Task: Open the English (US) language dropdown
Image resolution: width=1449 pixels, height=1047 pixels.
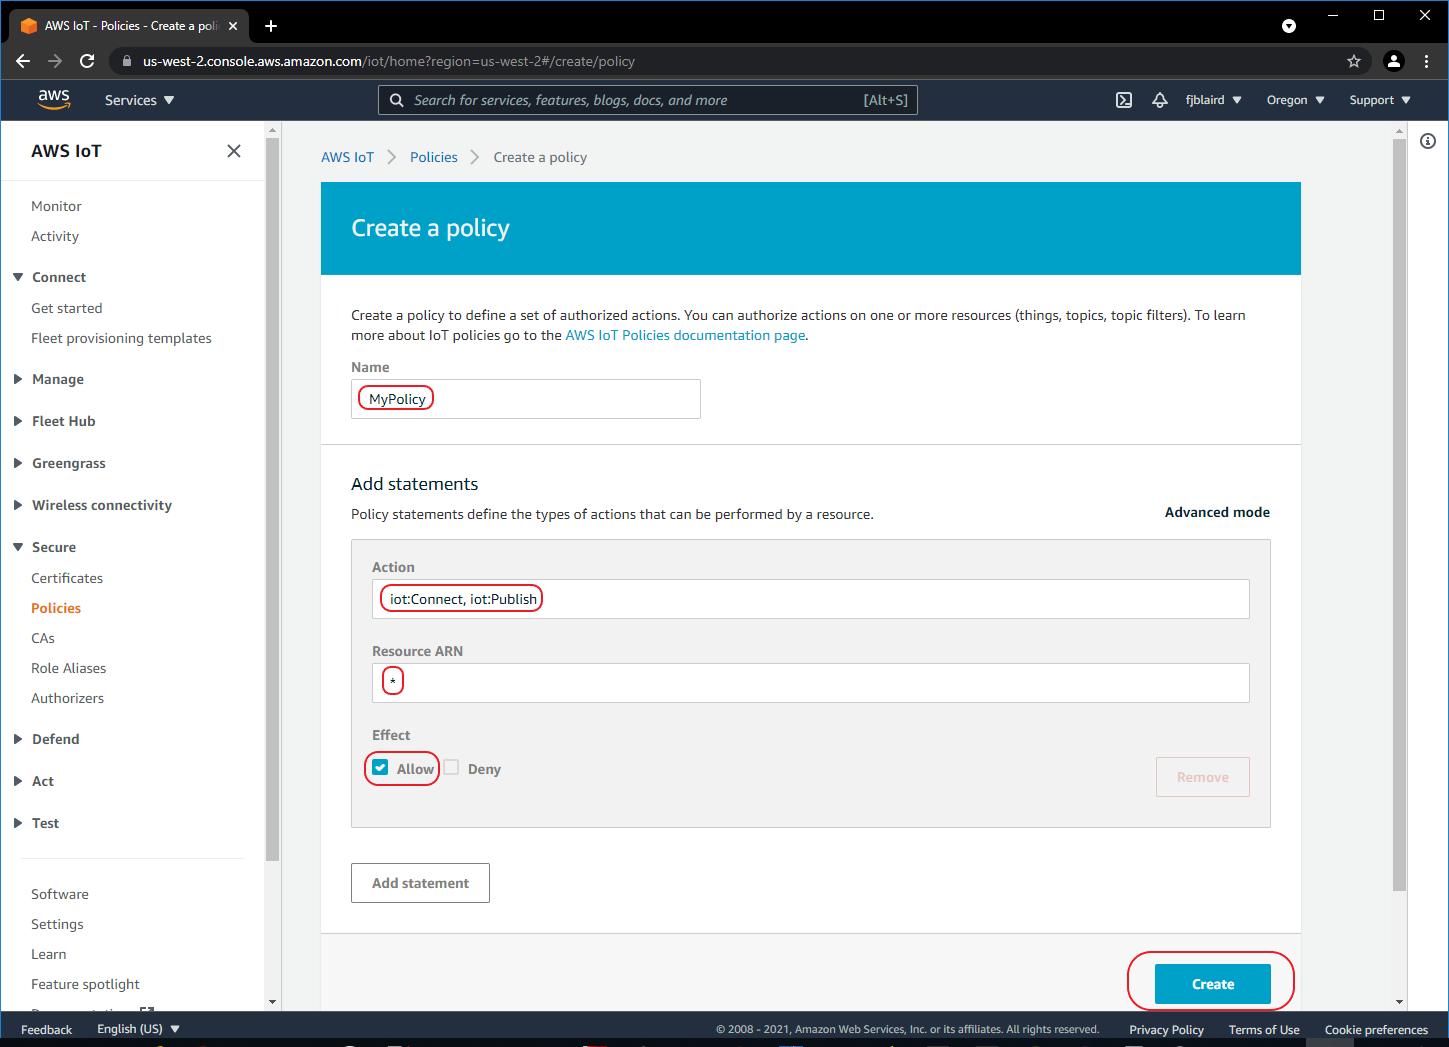Action: (x=138, y=1029)
